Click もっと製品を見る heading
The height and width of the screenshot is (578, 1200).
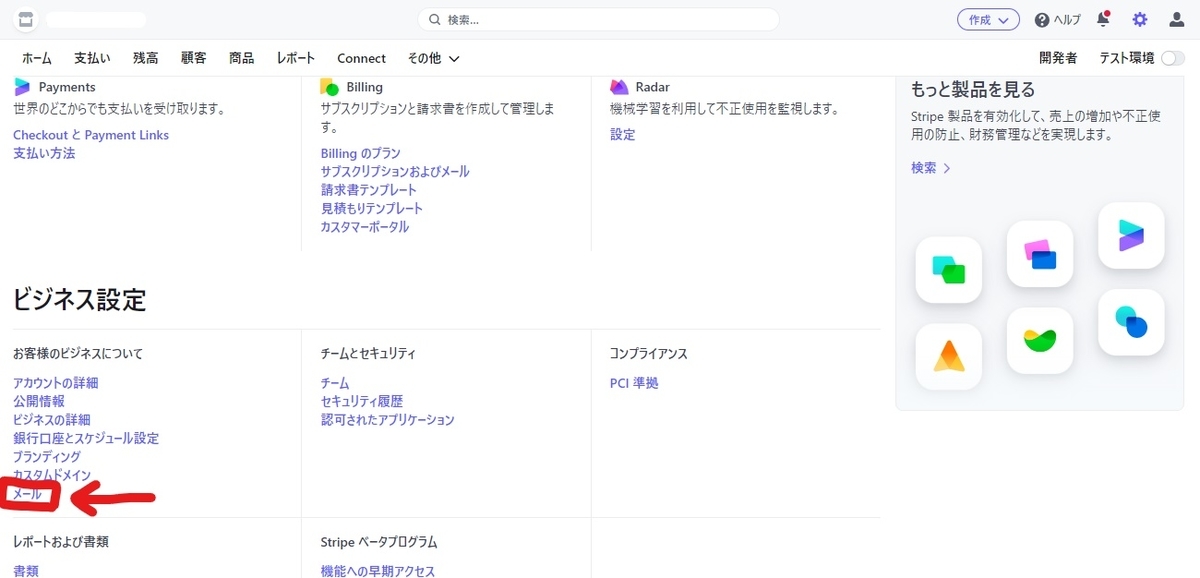[973, 89]
